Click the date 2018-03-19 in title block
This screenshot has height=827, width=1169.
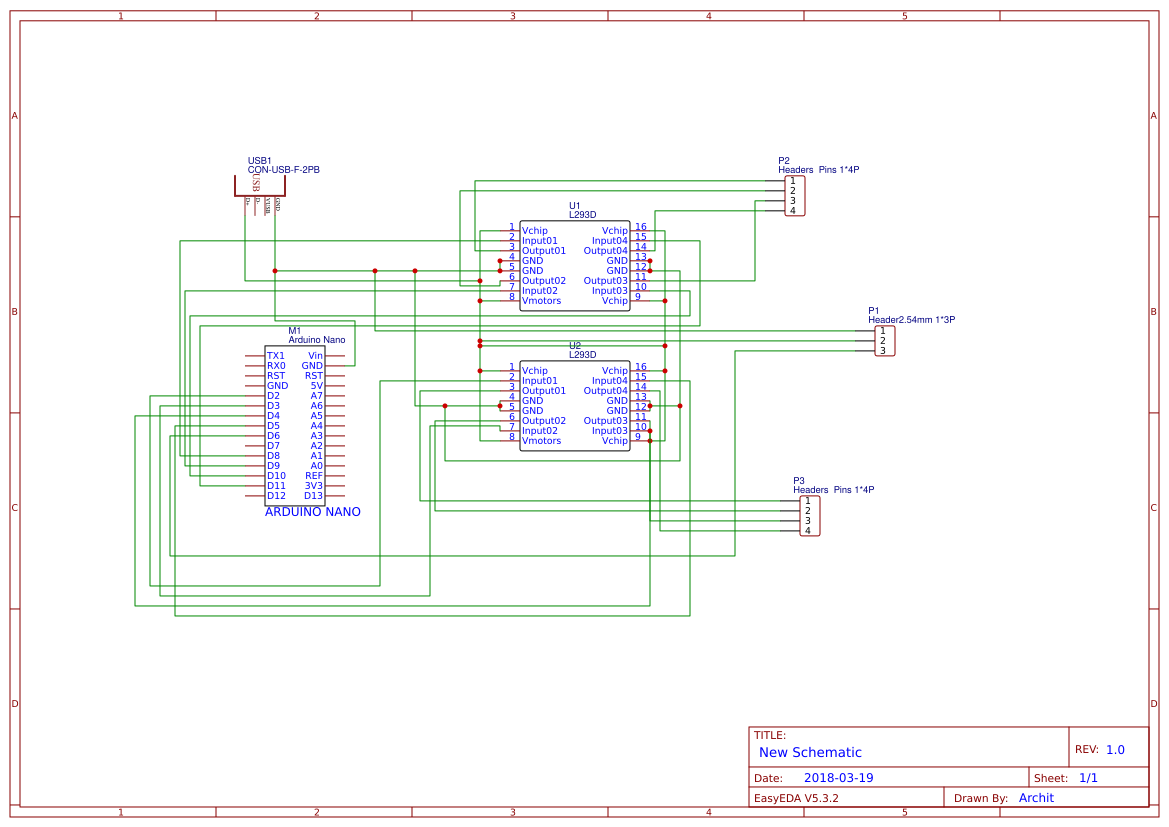point(840,776)
